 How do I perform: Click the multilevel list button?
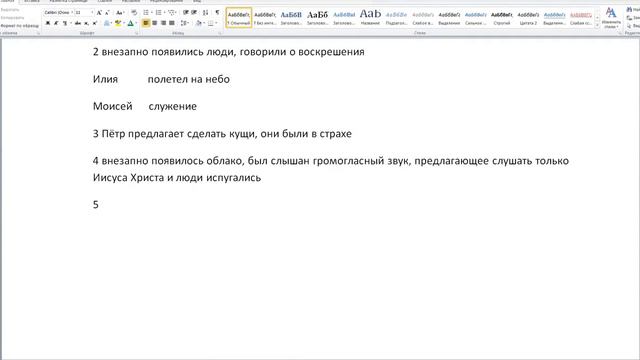(x=171, y=13)
